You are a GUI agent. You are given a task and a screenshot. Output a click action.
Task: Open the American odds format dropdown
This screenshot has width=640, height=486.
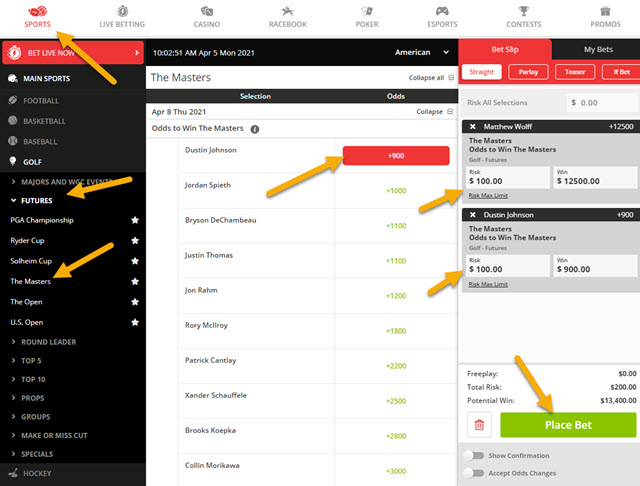point(422,52)
